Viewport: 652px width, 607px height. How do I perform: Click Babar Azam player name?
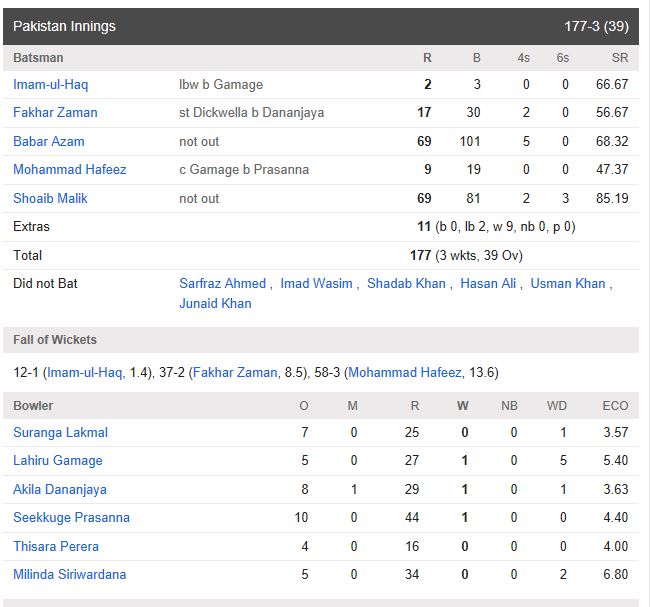[49, 141]
